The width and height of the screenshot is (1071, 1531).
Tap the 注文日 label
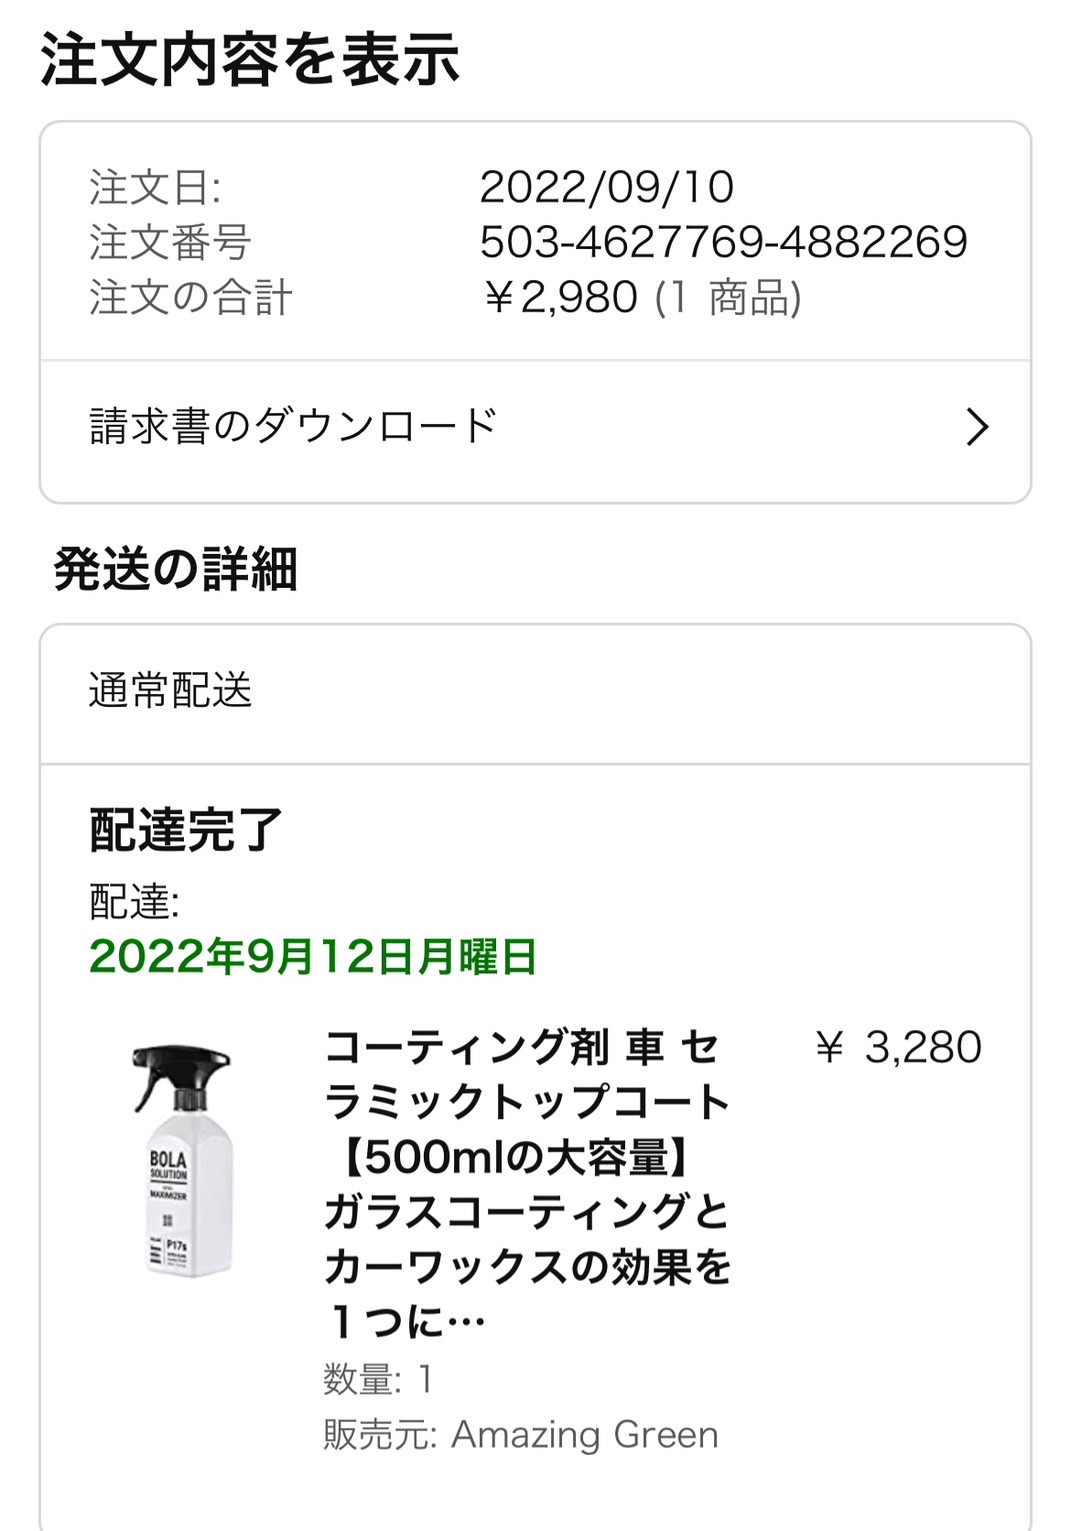point(155,187)
